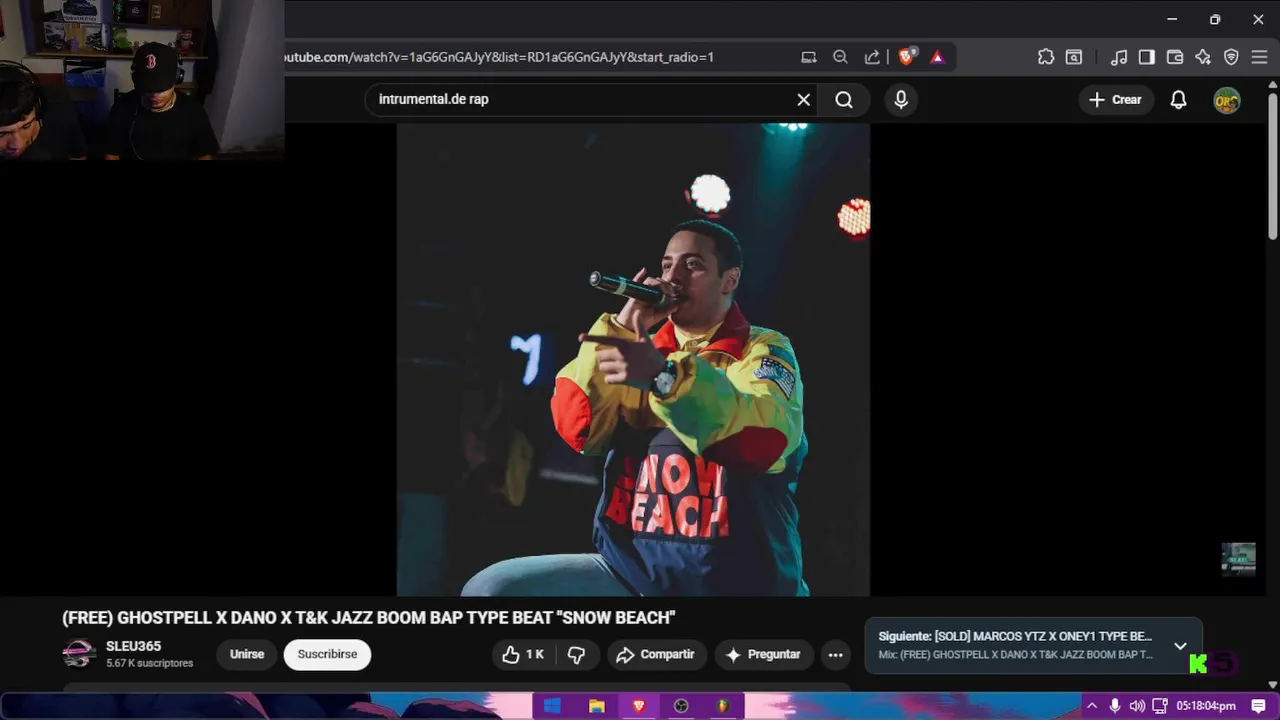Viewport: 1280px width, 720px height.
Task: Restore down the browser window
Action: (1214, 19)
